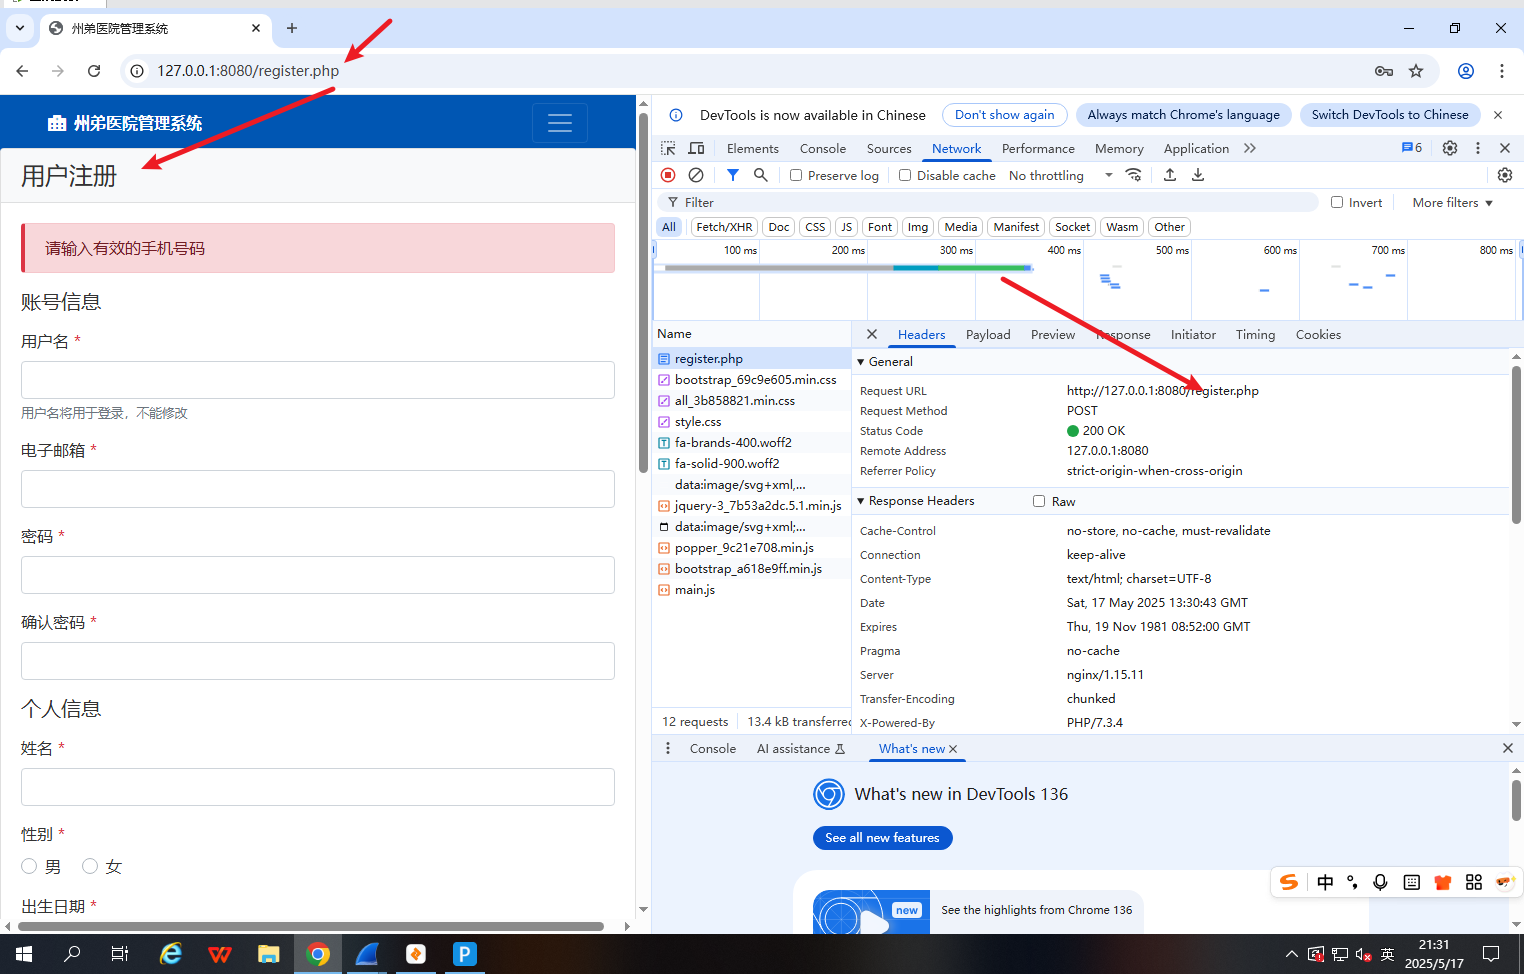
Task: Open the Windows Start menu
Action: [24, 954]
